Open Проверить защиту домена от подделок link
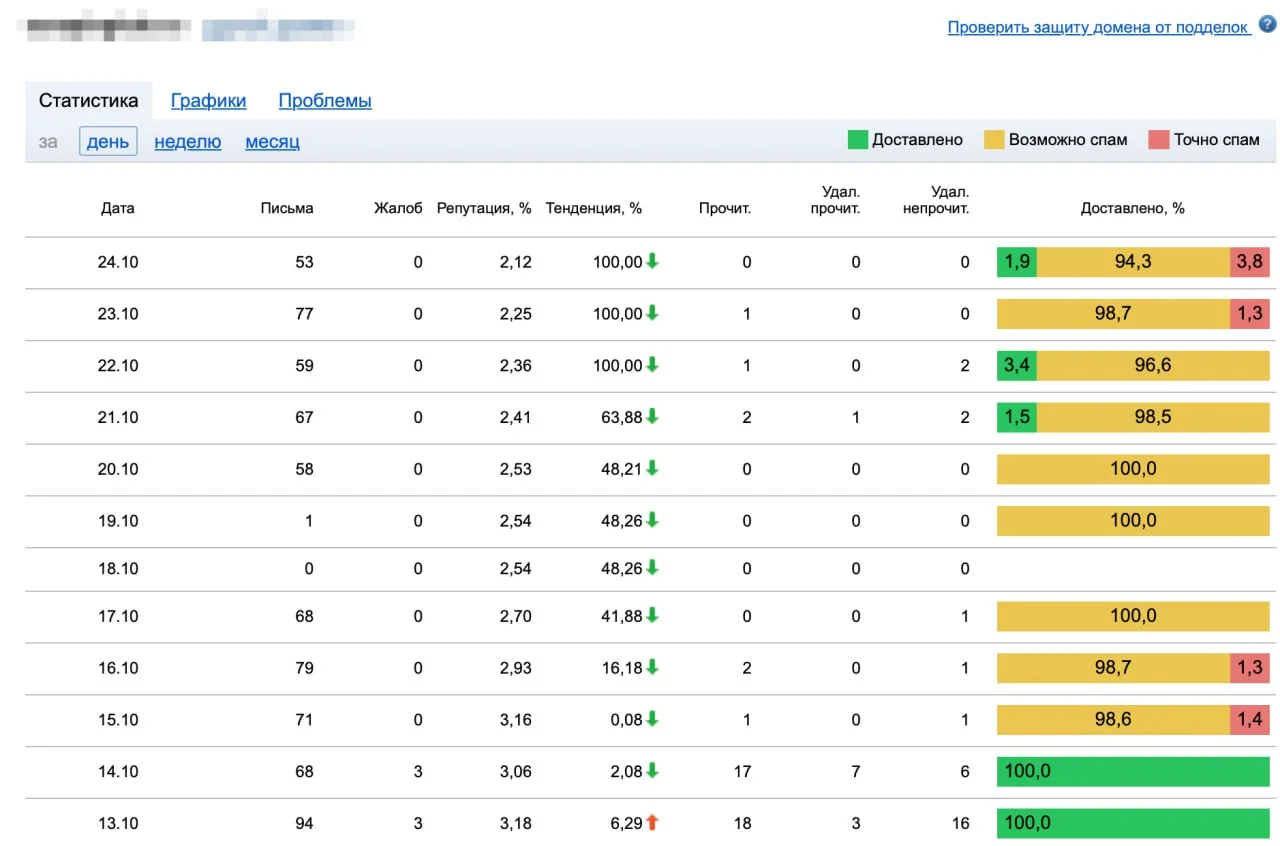This screenshot has height=846, width=1280. (x=1098, y=27)
